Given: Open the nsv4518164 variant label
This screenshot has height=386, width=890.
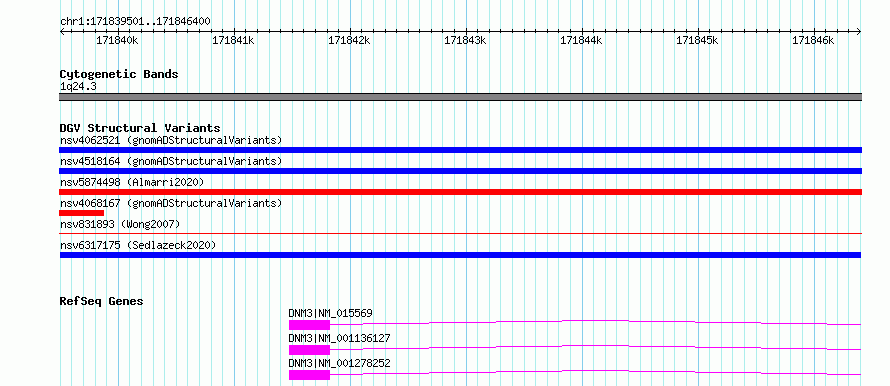Looking at the screenshot, I should [171, 161].
